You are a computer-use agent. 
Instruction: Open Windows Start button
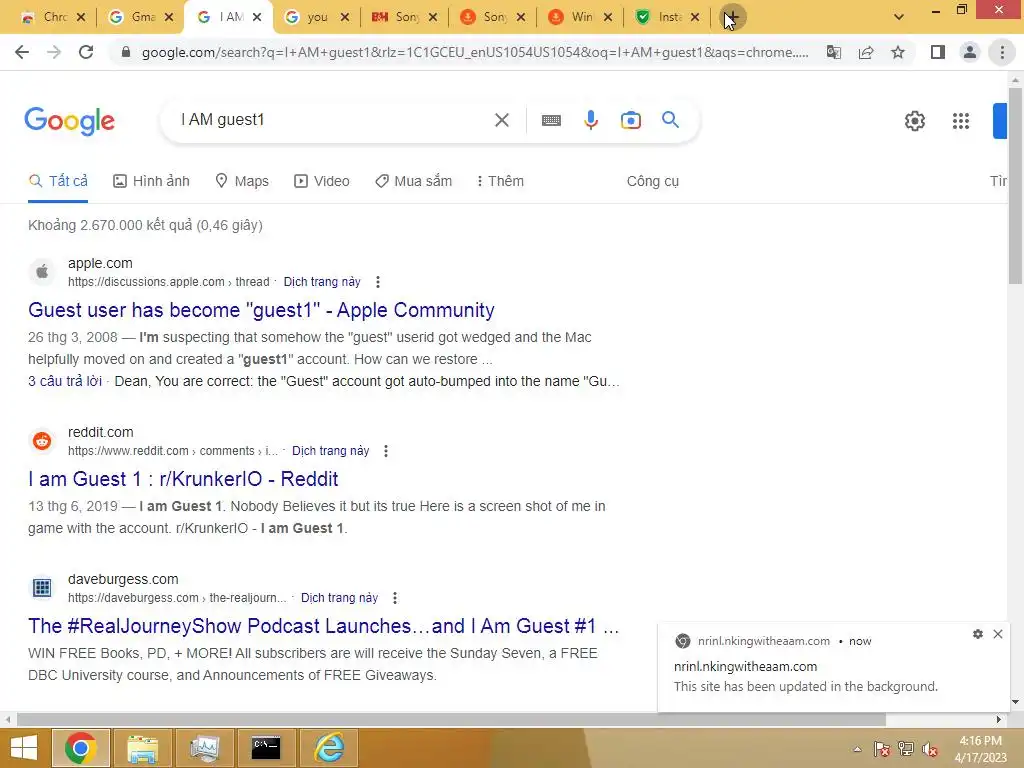pos(24,748)
